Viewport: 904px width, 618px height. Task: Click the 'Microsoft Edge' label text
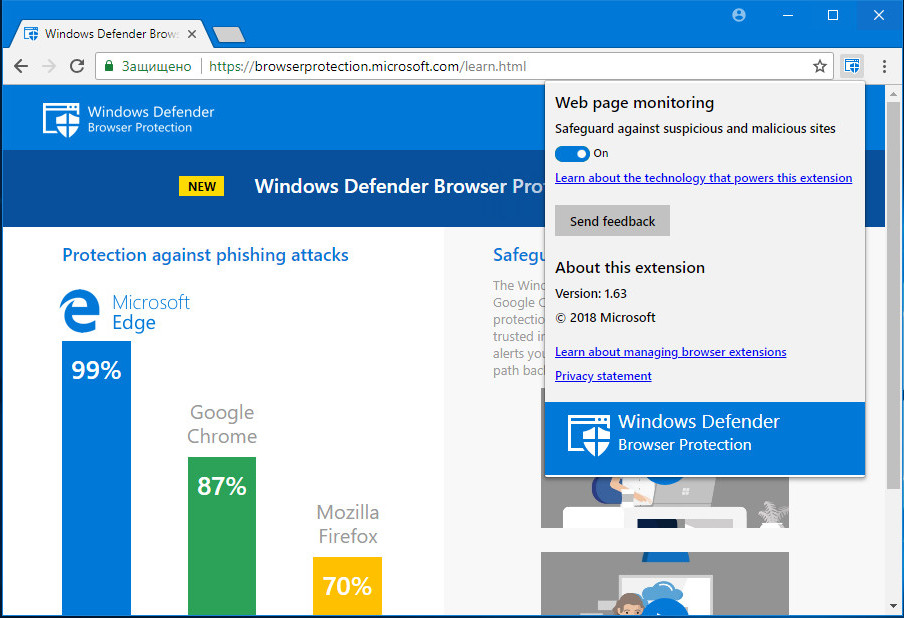151,312
